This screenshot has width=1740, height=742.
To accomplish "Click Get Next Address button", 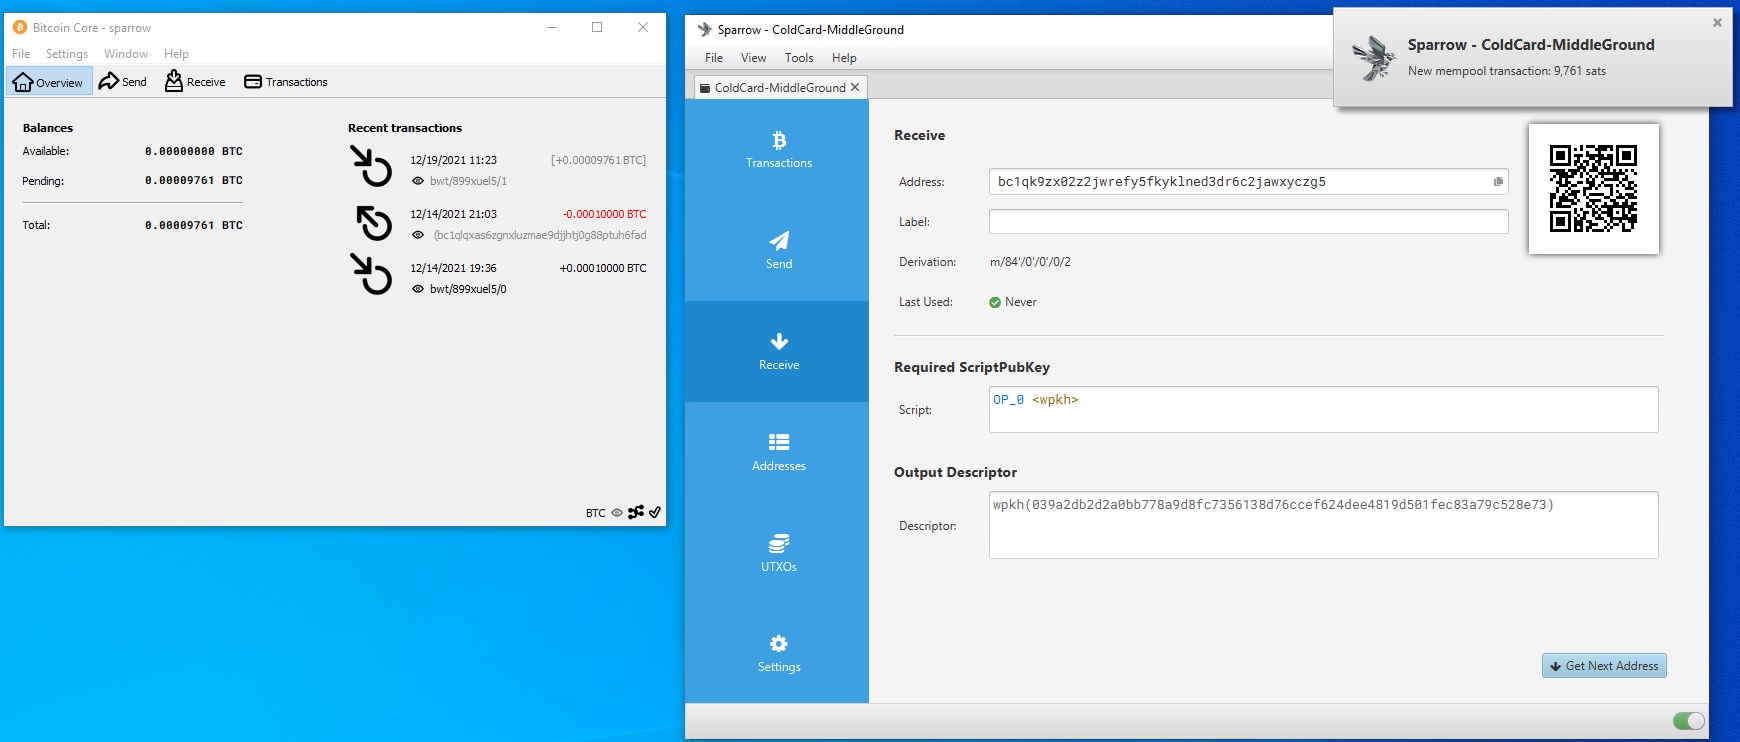I will click(x=1604, y=666).
